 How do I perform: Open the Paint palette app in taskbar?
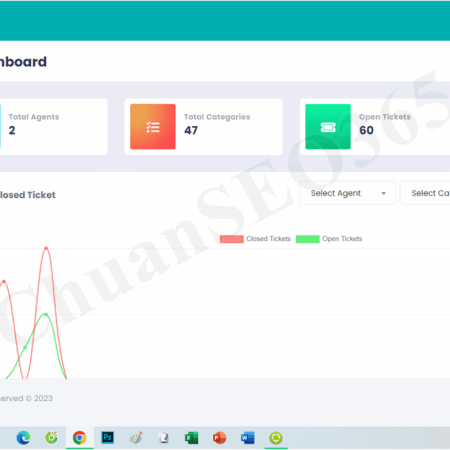click(136, 438)
